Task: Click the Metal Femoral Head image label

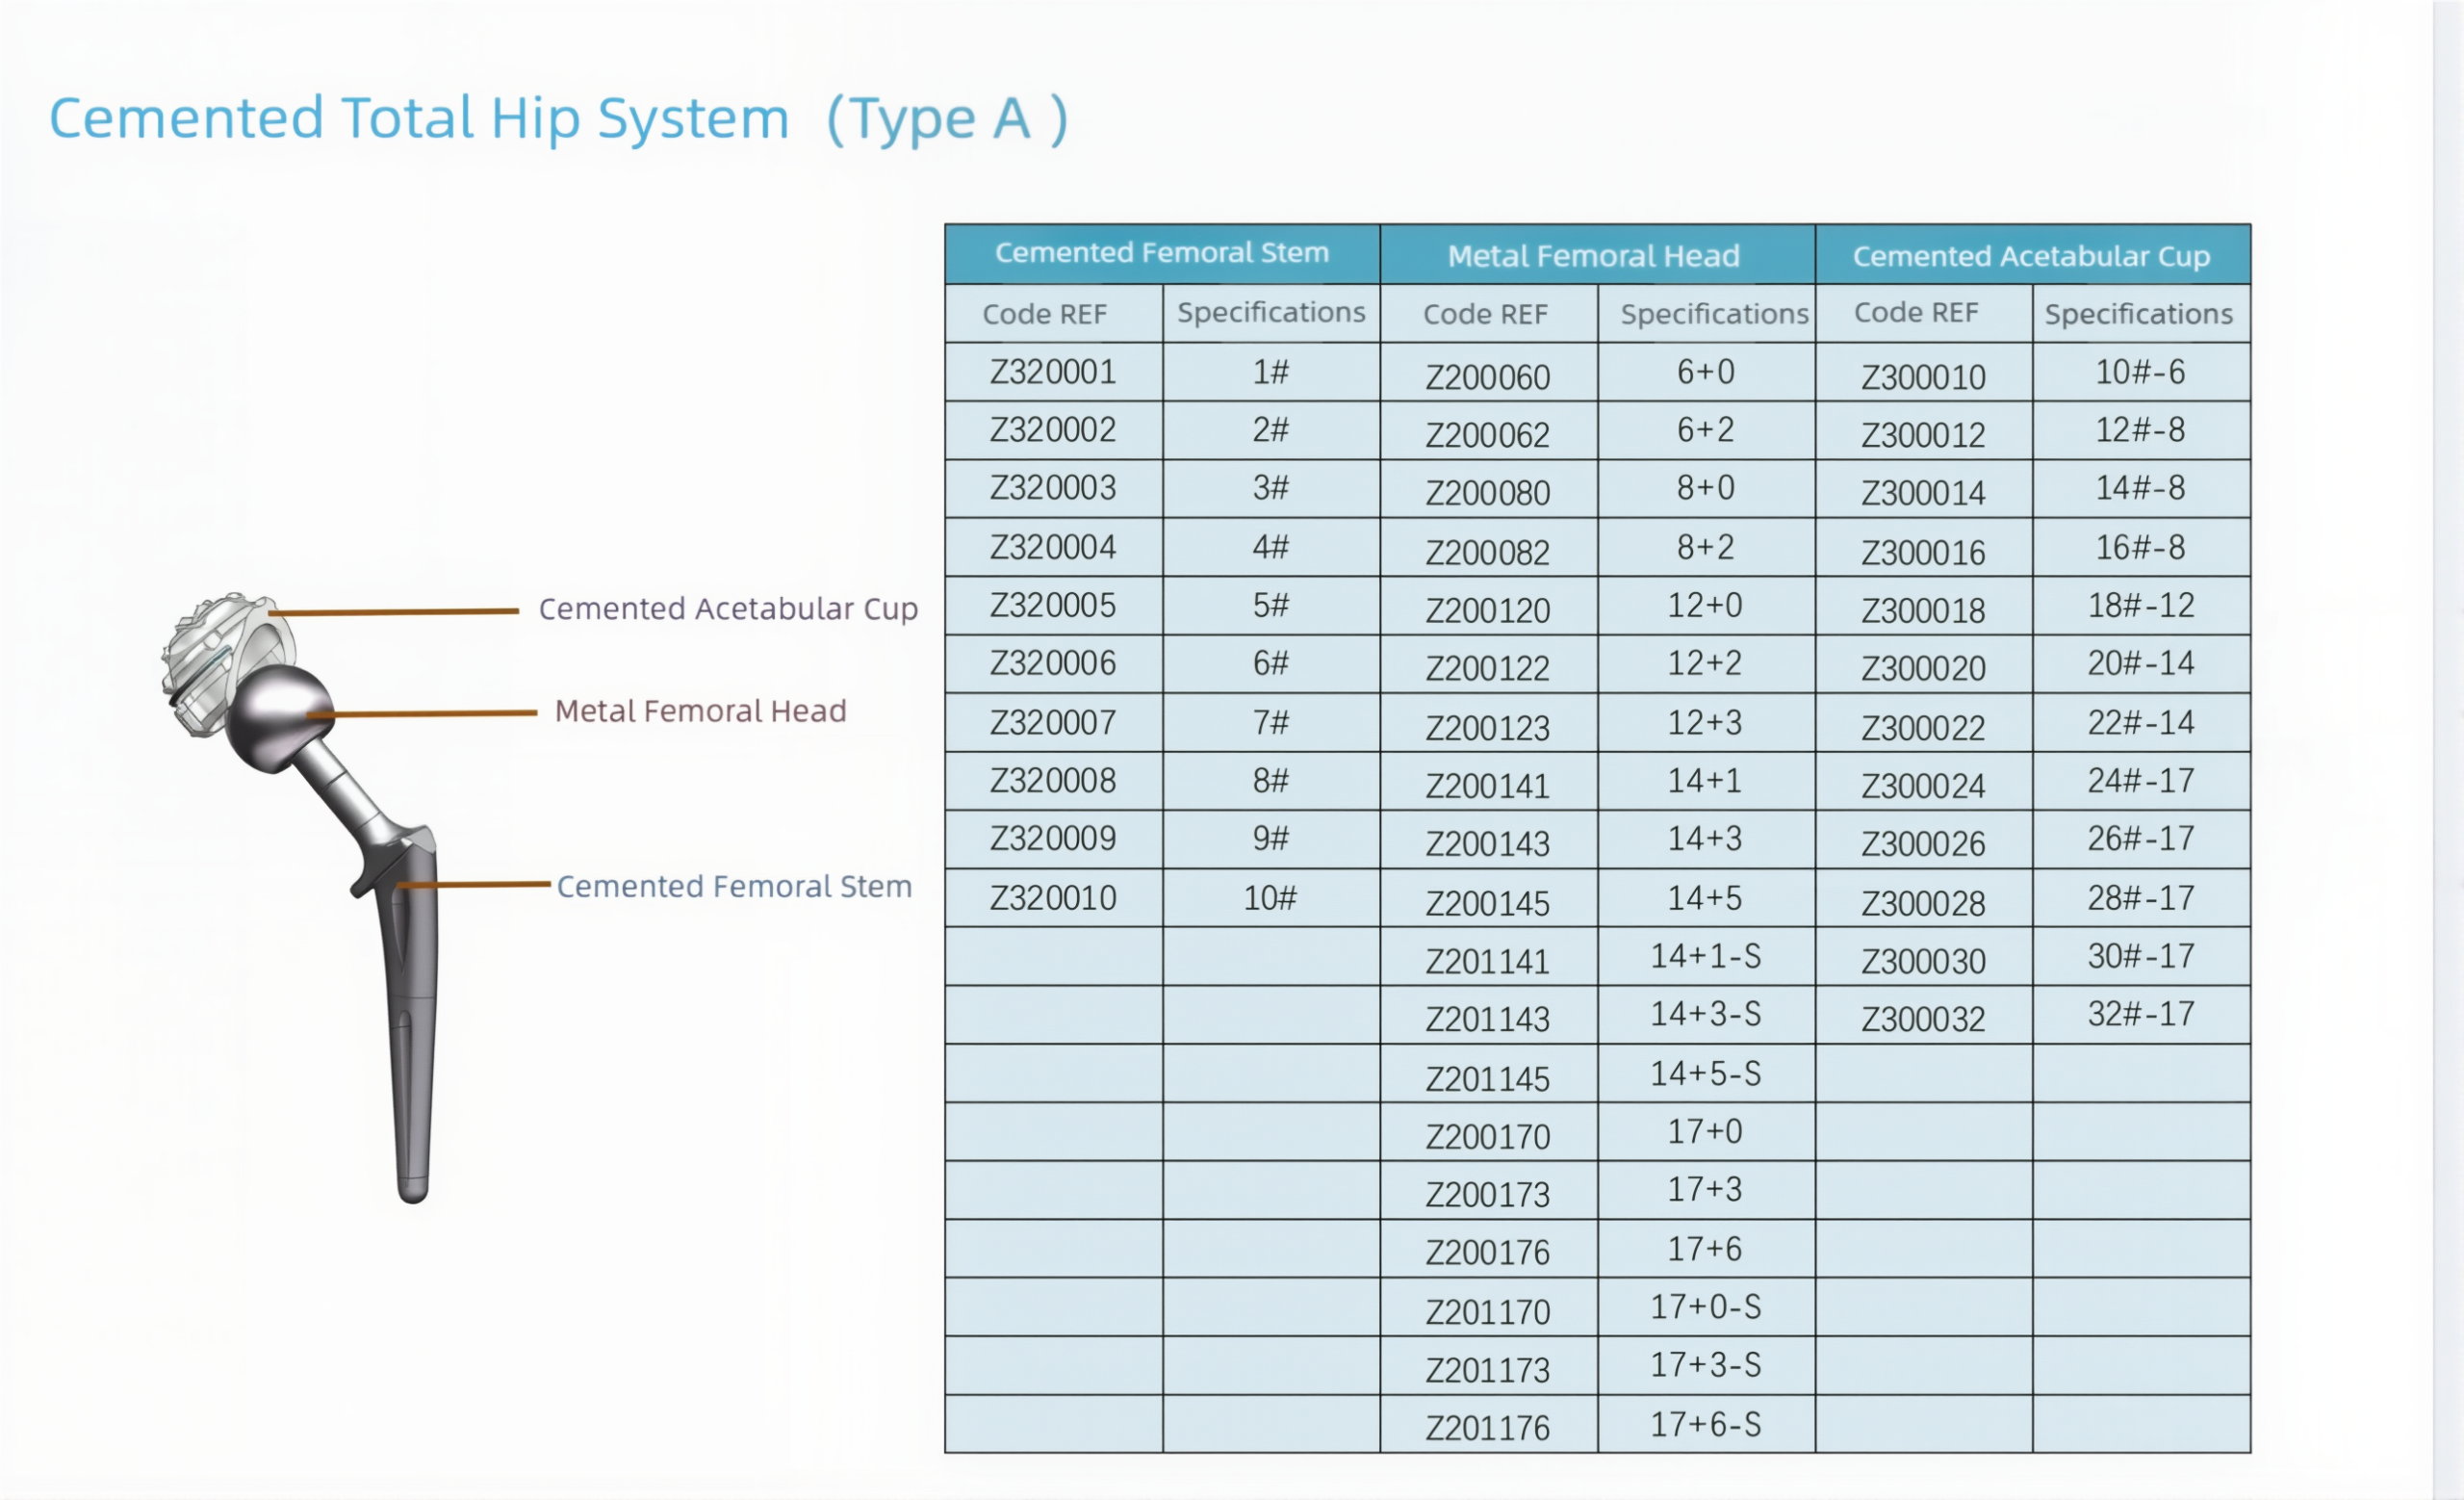Action: click(x=700, y=711)
